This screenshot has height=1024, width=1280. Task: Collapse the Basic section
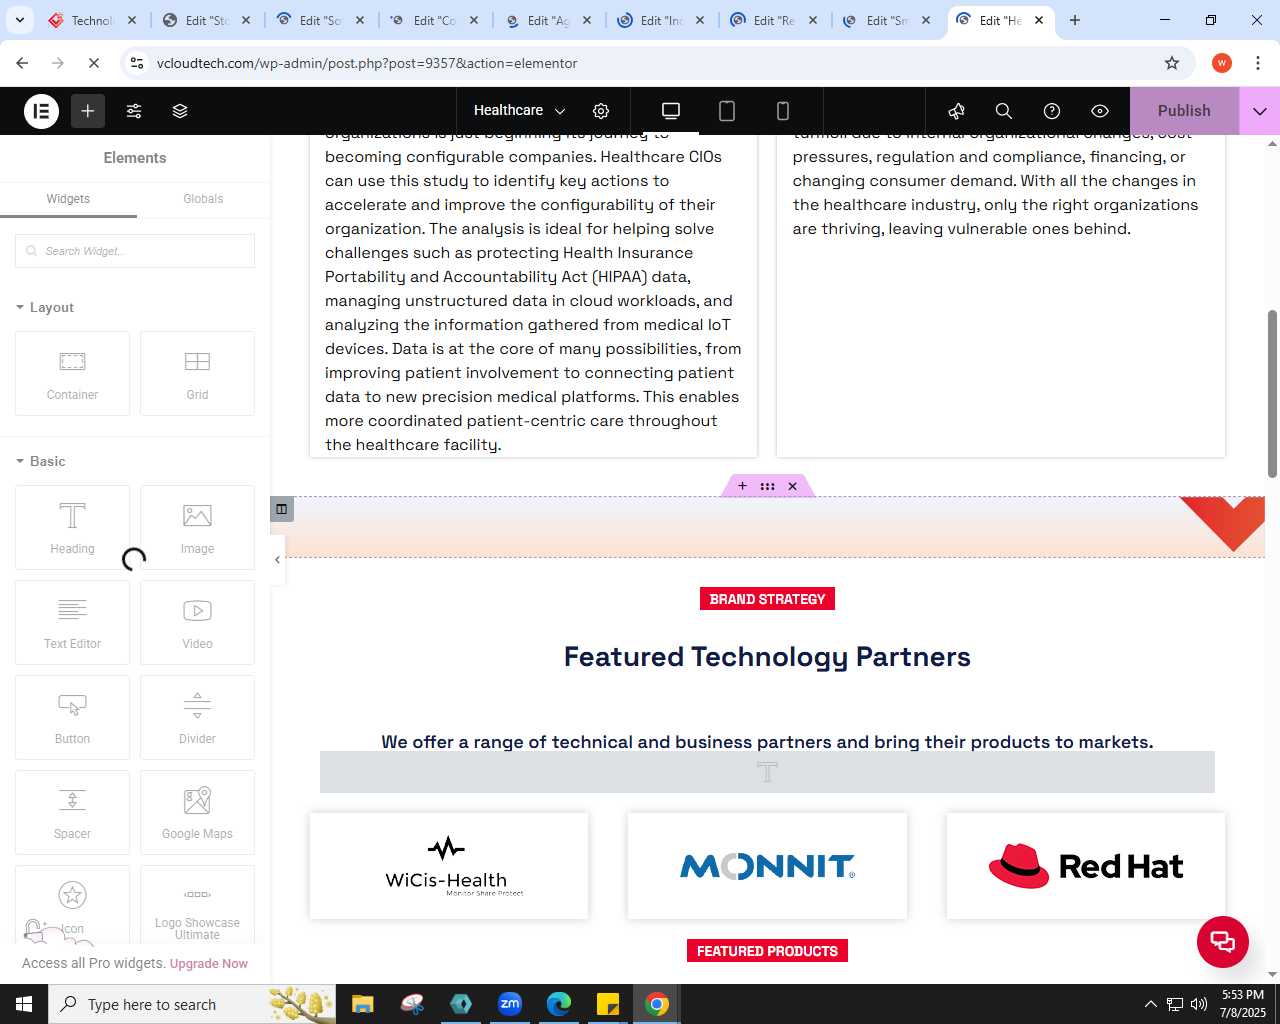[41, 461]
